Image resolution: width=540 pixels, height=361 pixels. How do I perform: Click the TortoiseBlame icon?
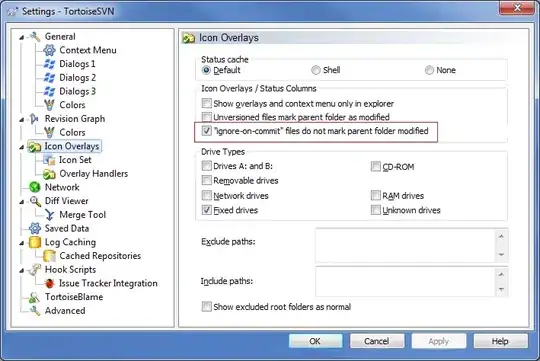pos(34,297)
